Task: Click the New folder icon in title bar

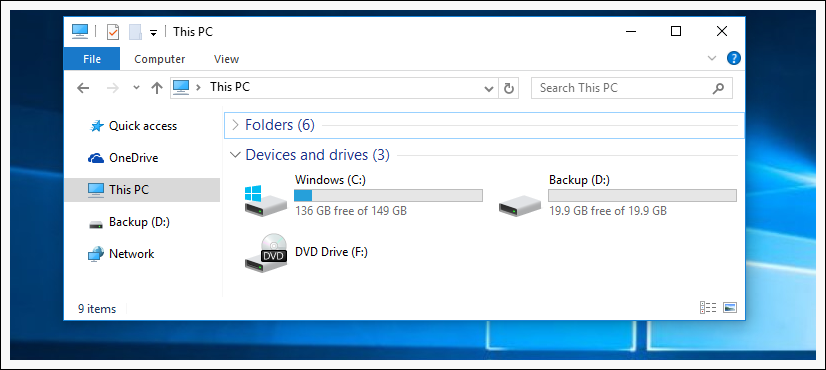Action: [135, 32]
